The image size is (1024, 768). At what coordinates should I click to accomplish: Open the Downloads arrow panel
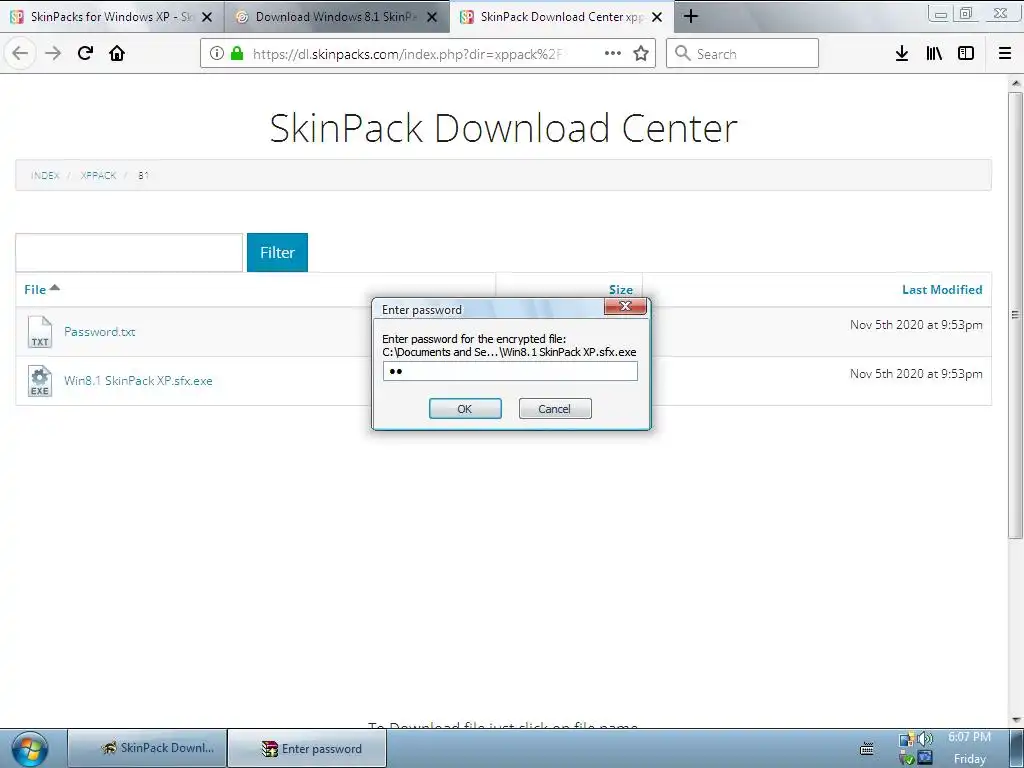click(x=902, y=53)
